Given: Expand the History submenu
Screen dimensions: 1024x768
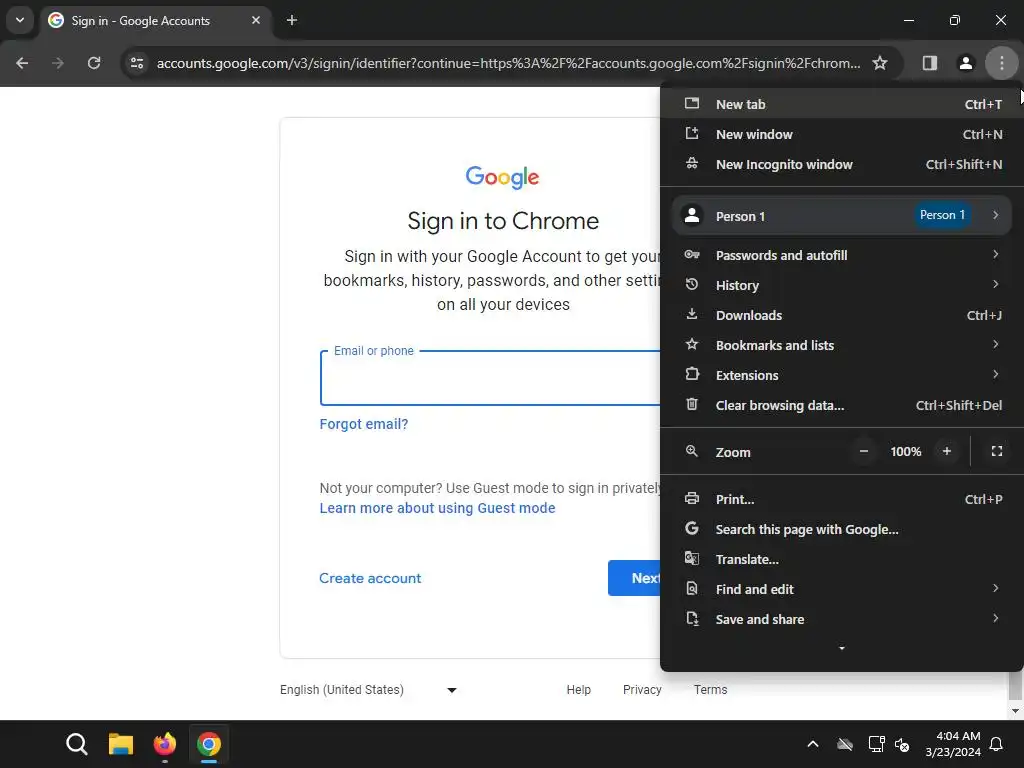Looking at the screenshot, I should [842, 285].
